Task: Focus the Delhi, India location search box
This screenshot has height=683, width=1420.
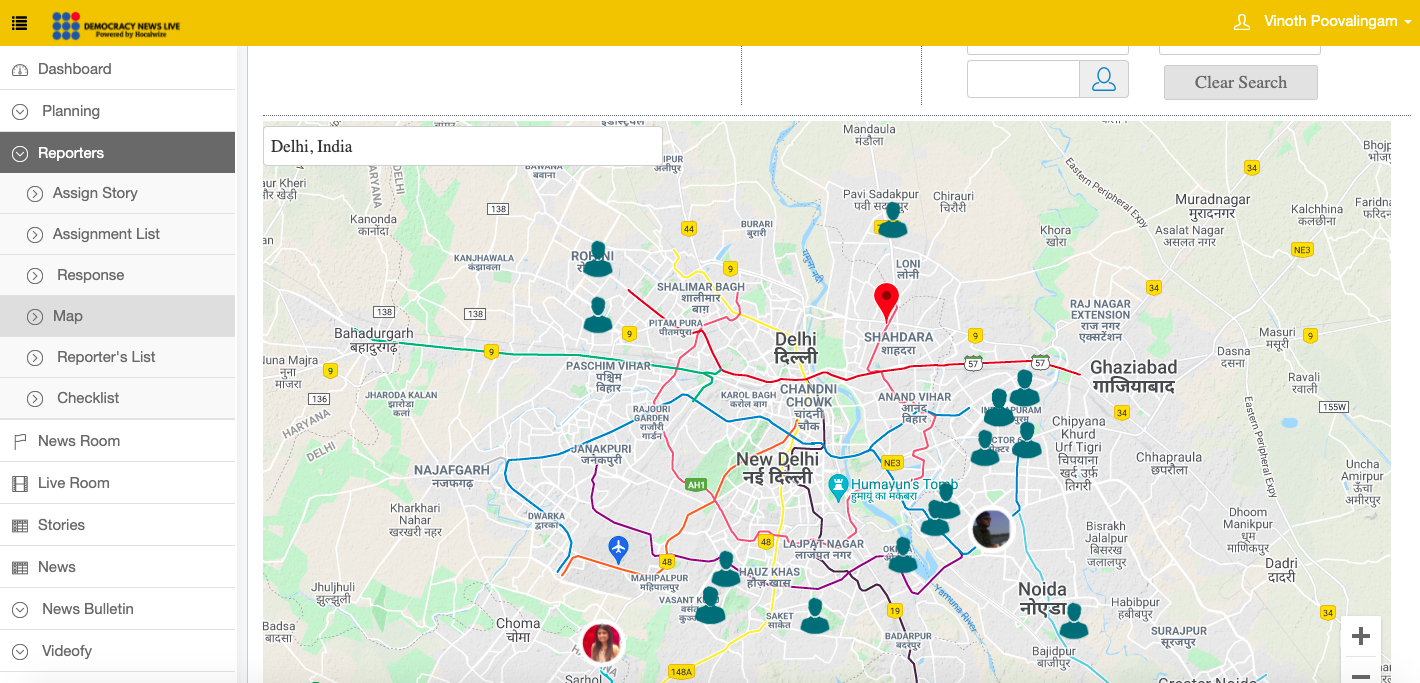Action: click(x=463, y=146)
